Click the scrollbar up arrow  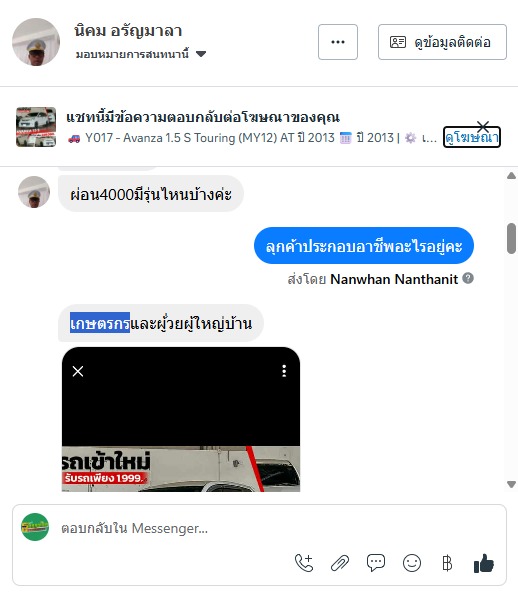click(512, 176)
